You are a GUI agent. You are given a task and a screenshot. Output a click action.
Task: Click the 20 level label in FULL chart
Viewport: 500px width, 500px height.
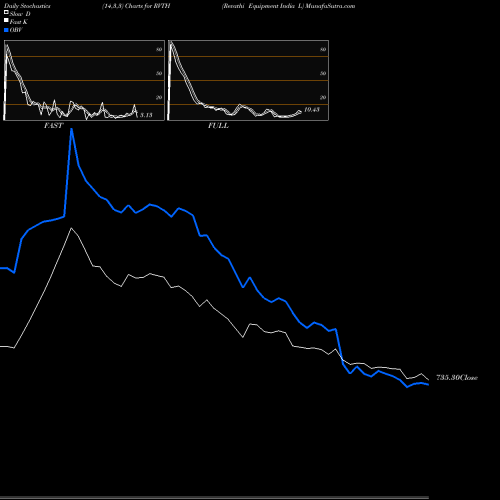pos(323,97)
